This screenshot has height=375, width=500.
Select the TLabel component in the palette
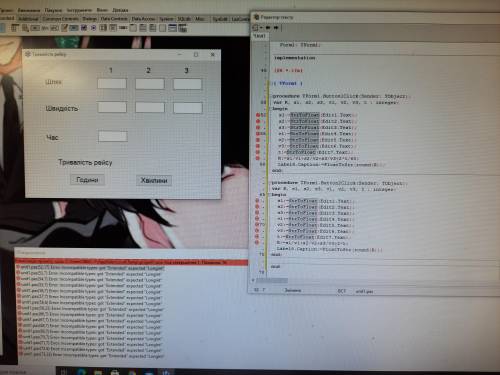pos(45,28)
